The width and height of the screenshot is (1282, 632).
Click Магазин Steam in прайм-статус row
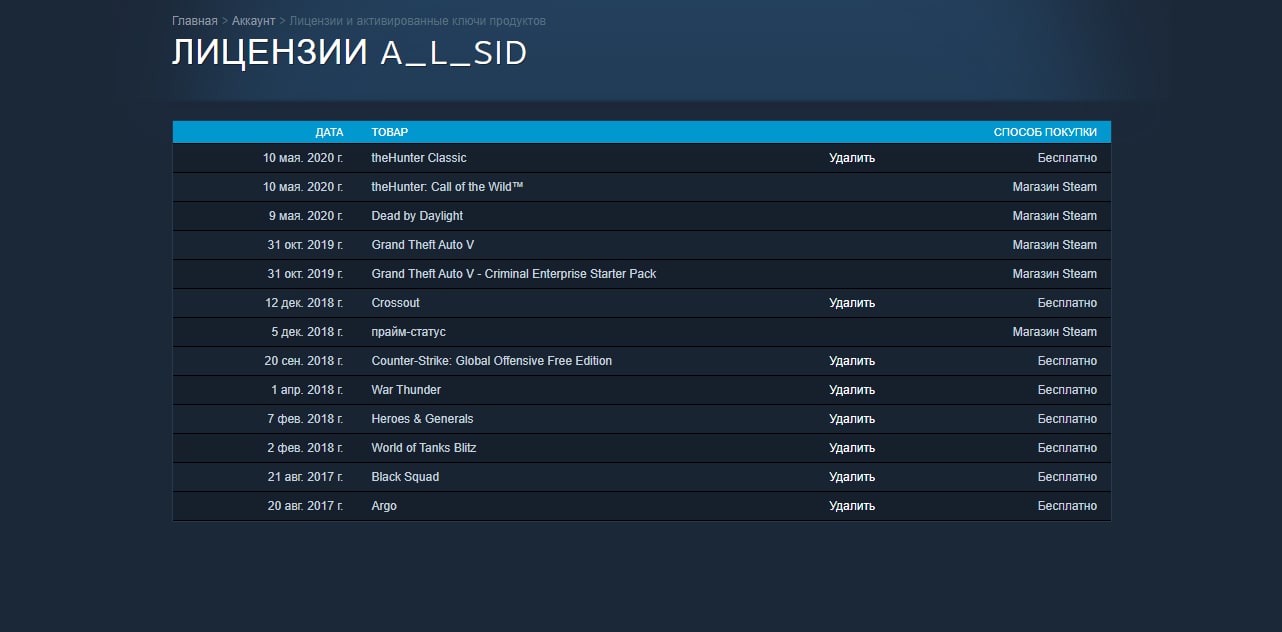1054,332
